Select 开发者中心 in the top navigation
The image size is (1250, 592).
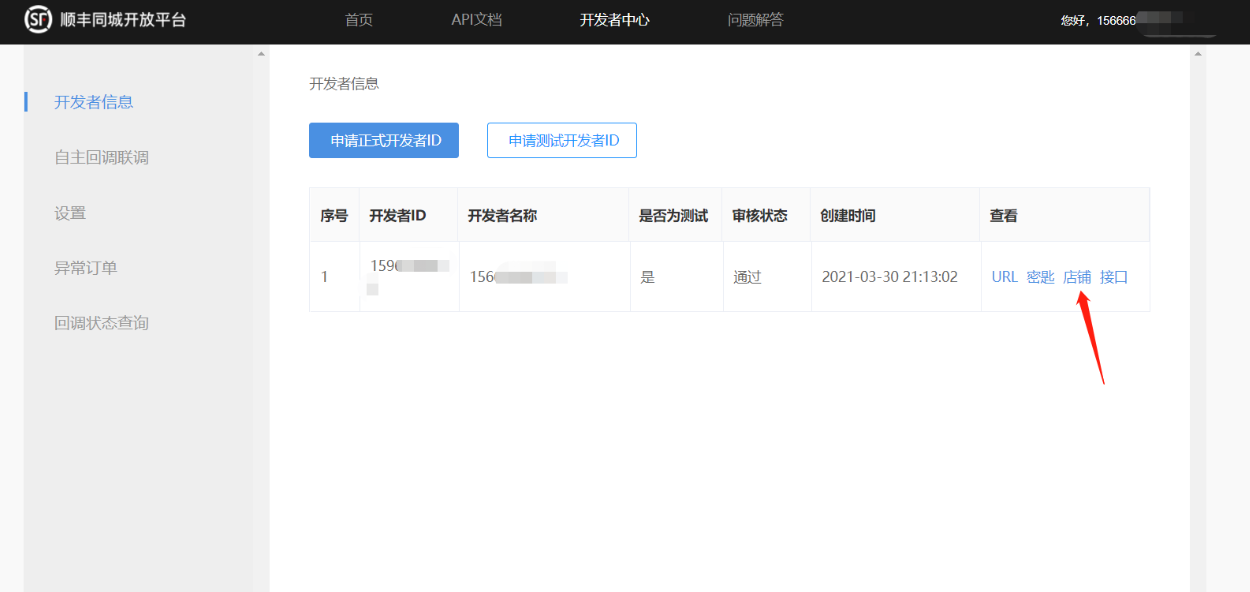614,20
